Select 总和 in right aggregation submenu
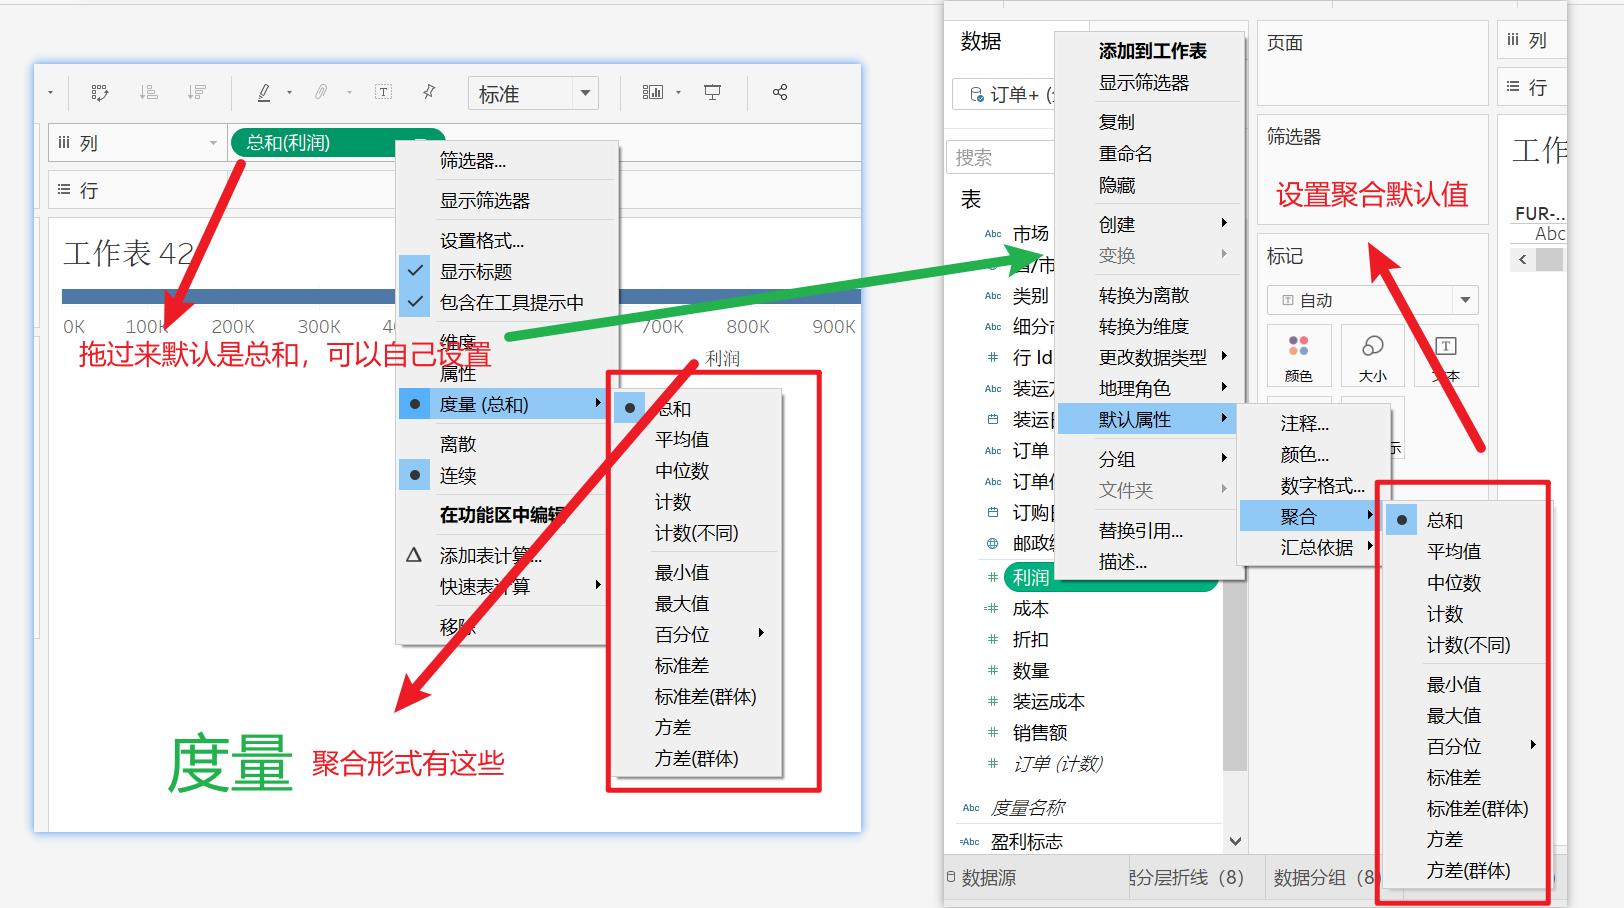Screen dimensions: 1624x908 click(1466, 520)
